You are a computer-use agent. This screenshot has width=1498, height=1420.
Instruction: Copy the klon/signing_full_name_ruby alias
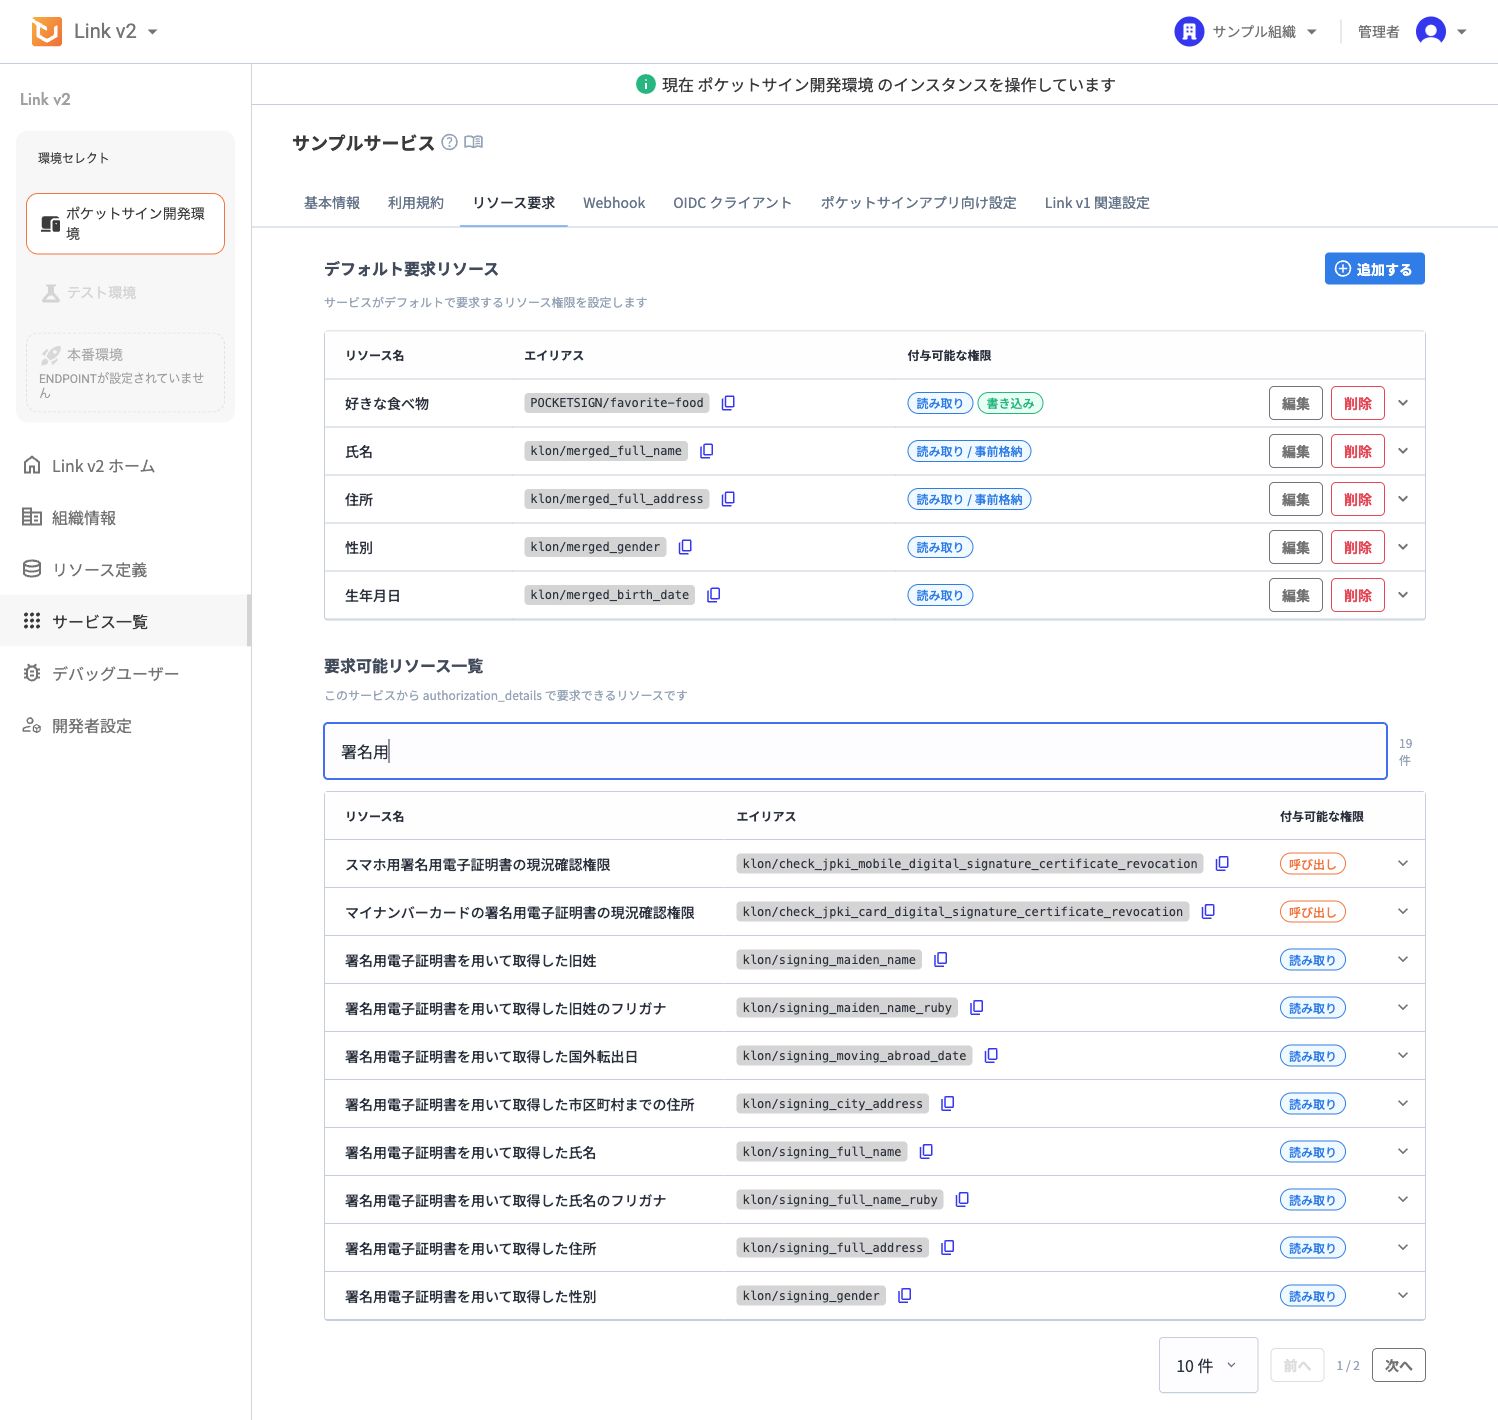pyautogui.click(x=962, y=1200)
